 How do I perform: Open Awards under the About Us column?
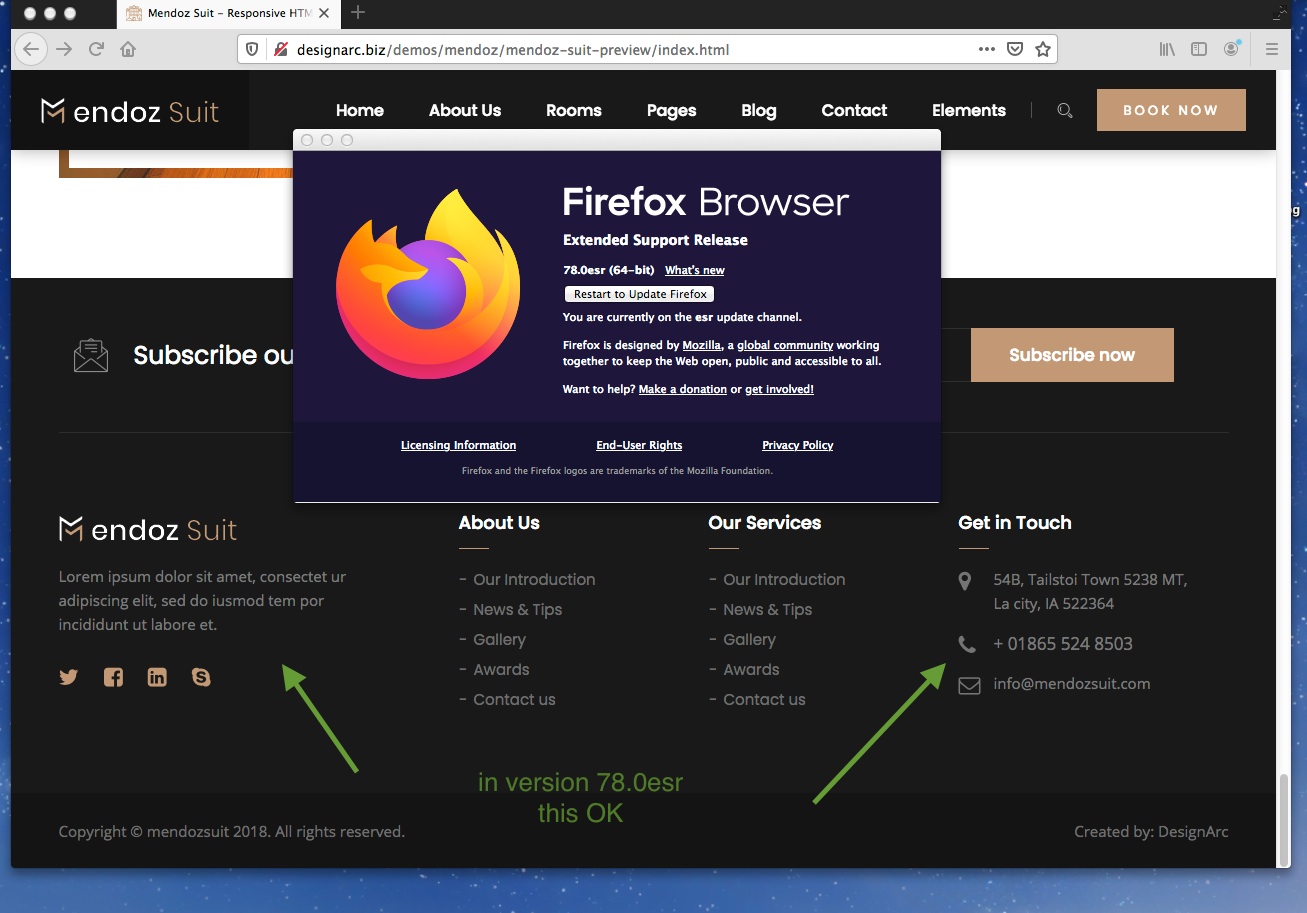(x=501, y=669)
